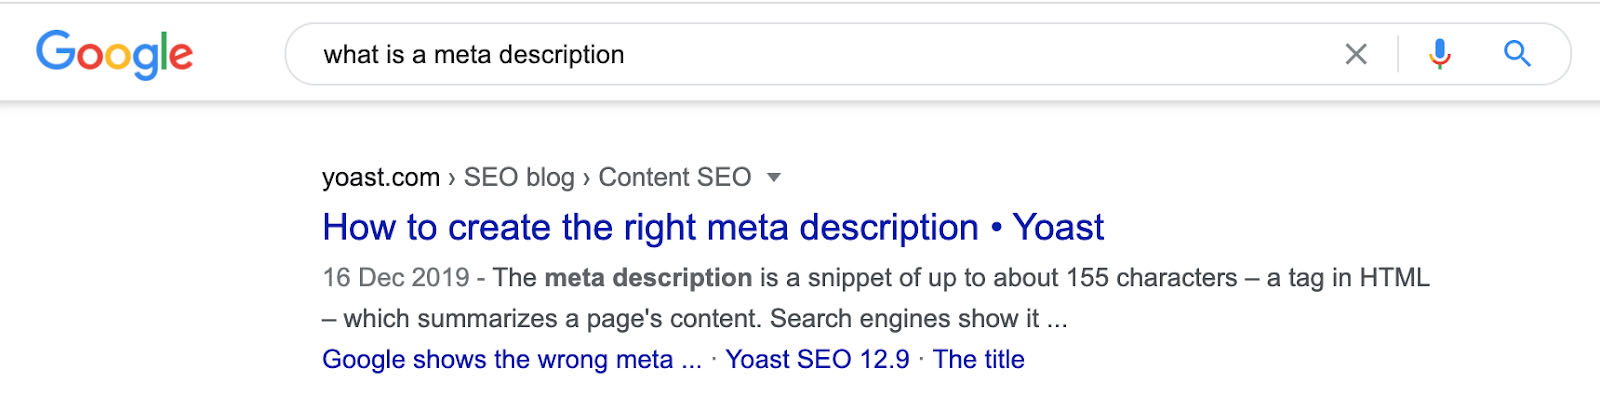Click the Google logo
This screenshot has height=409, width=1600.
click(x=114, y=54)
